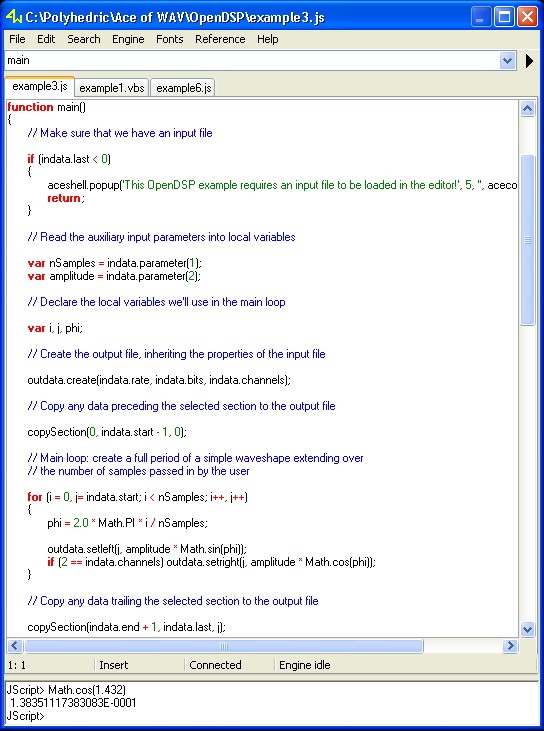This screenshot has height=731, width=544.
Task: Switch to the example6.js tab
Action: 184,88
